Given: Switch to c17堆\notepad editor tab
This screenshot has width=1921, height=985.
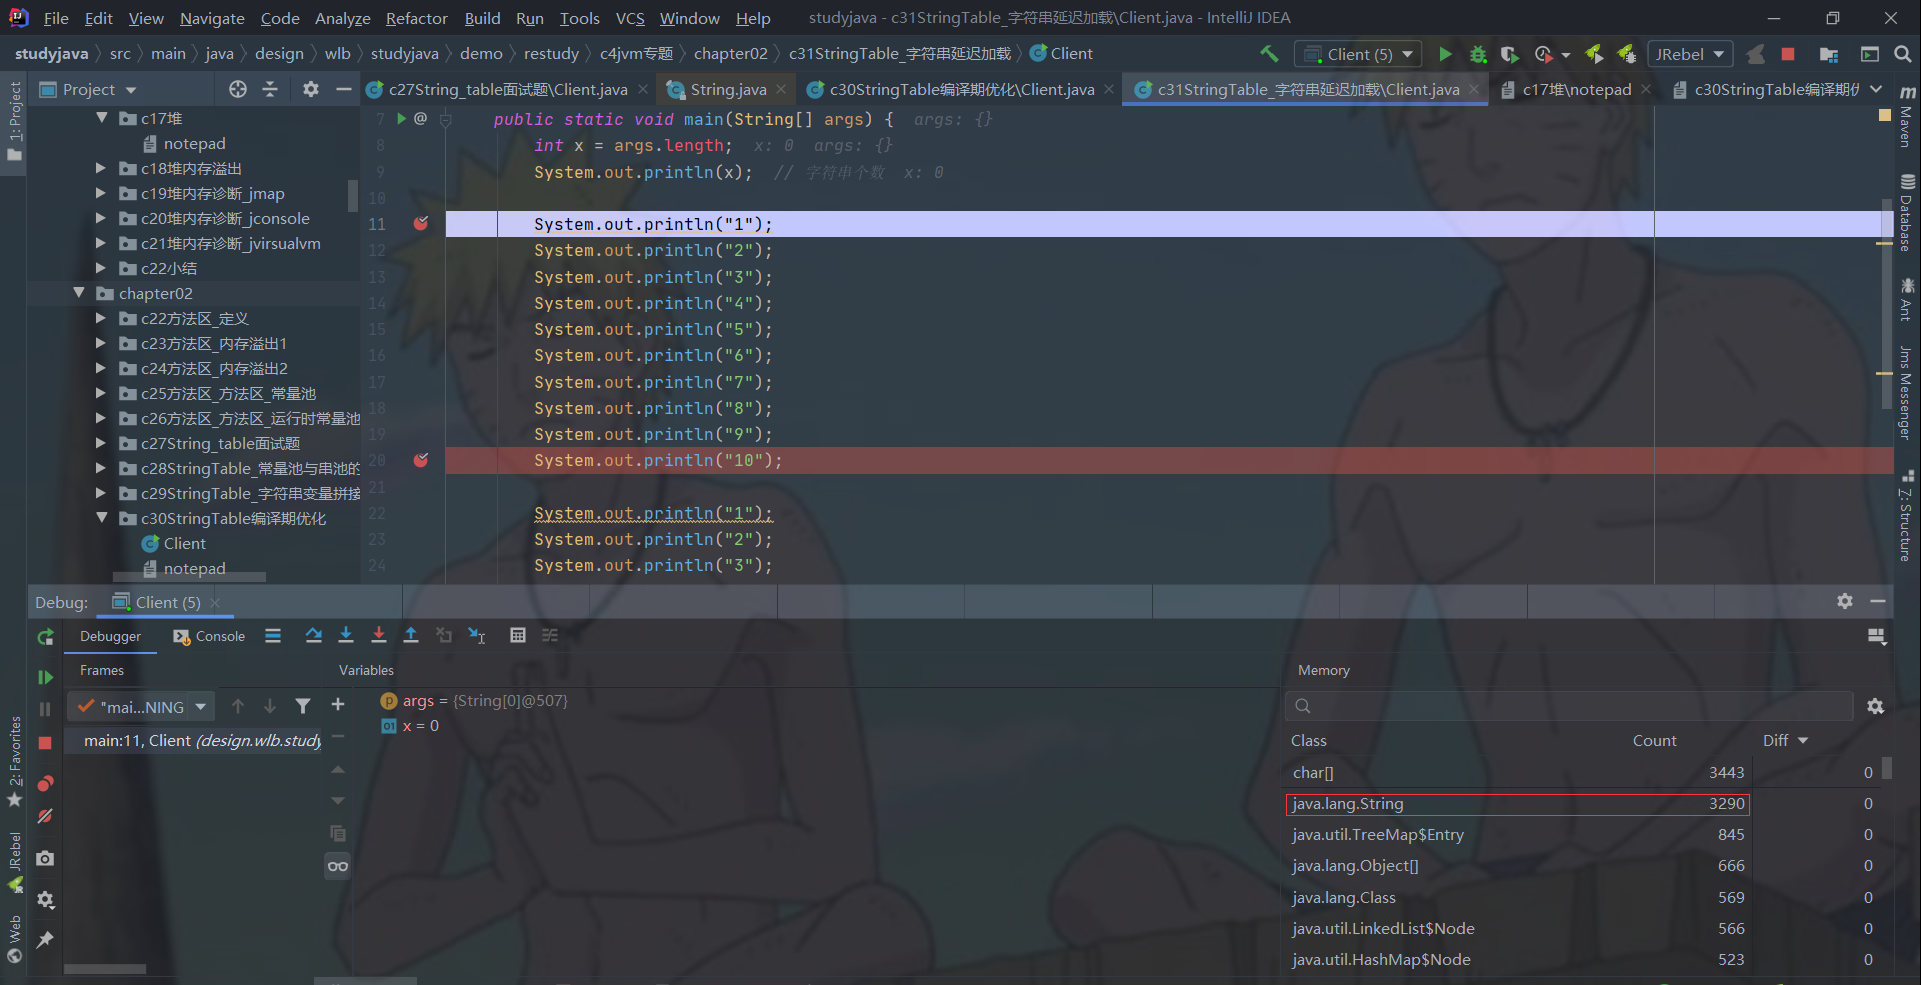Looking at the screenshot, I should point(1576,89).
